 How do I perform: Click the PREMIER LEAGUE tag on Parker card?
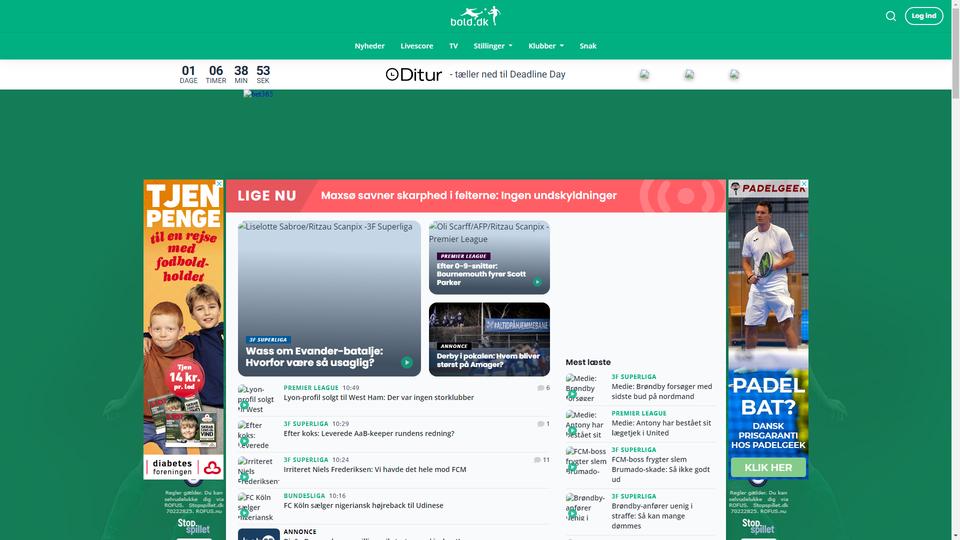463,256
